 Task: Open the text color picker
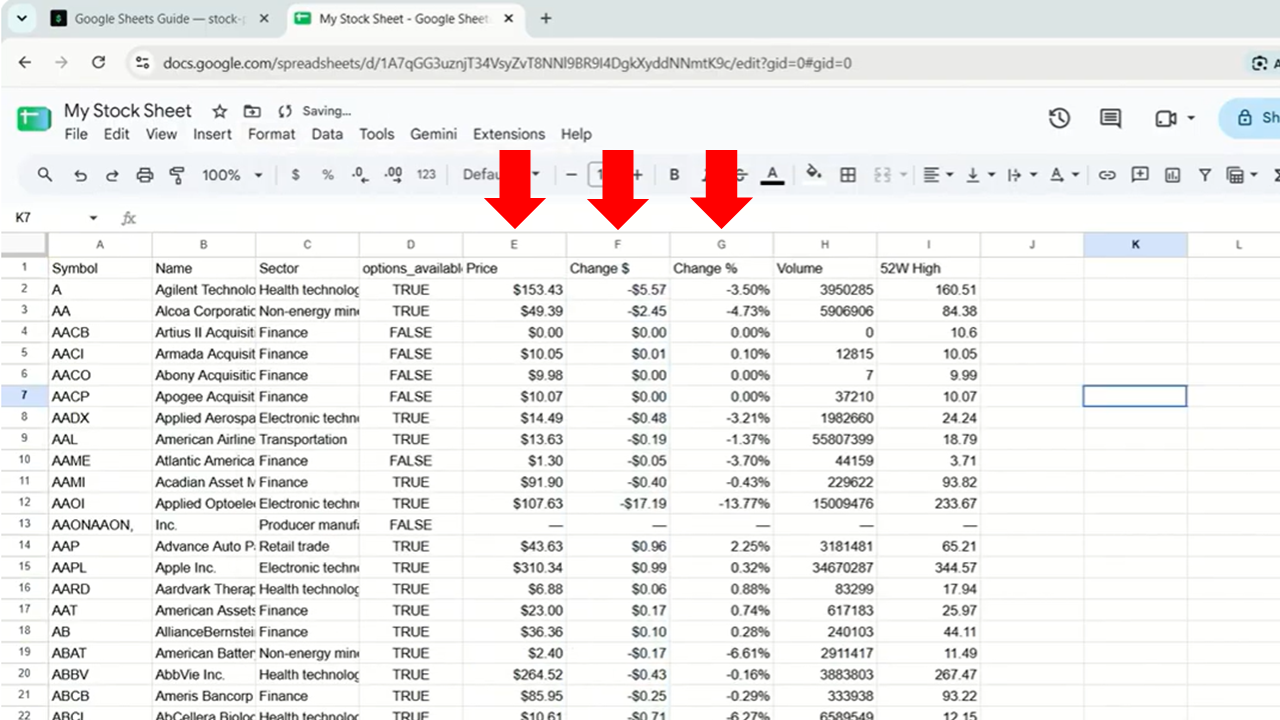click(x=772, y=175)
